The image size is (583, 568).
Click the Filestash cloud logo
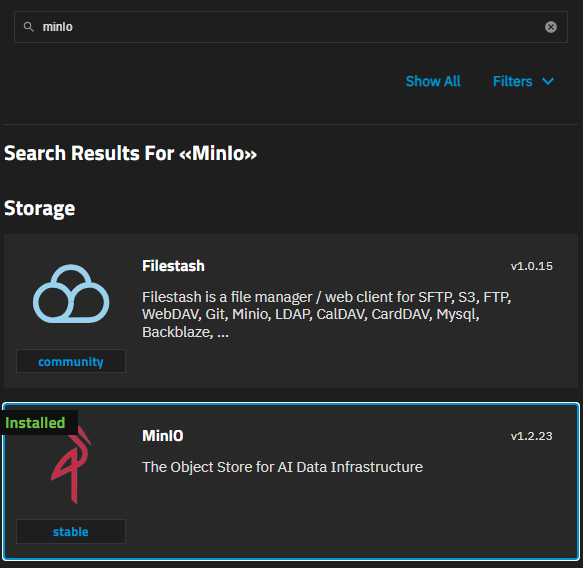tap(71, 294)
